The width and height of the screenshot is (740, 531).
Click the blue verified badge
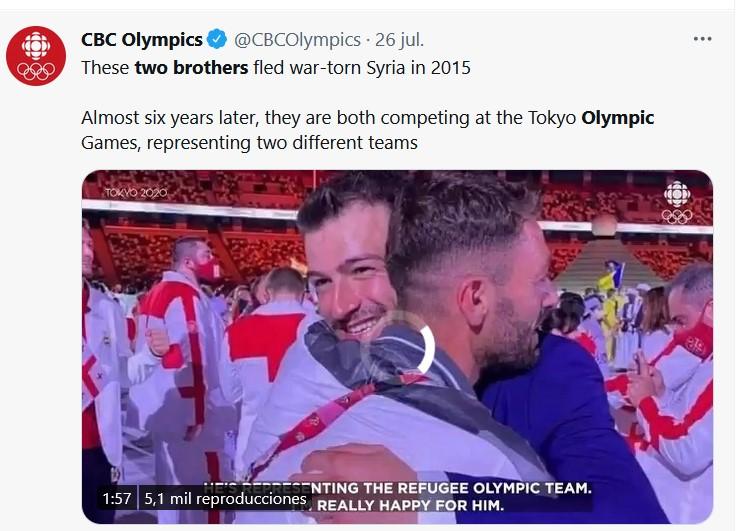[x=217, y=40]
